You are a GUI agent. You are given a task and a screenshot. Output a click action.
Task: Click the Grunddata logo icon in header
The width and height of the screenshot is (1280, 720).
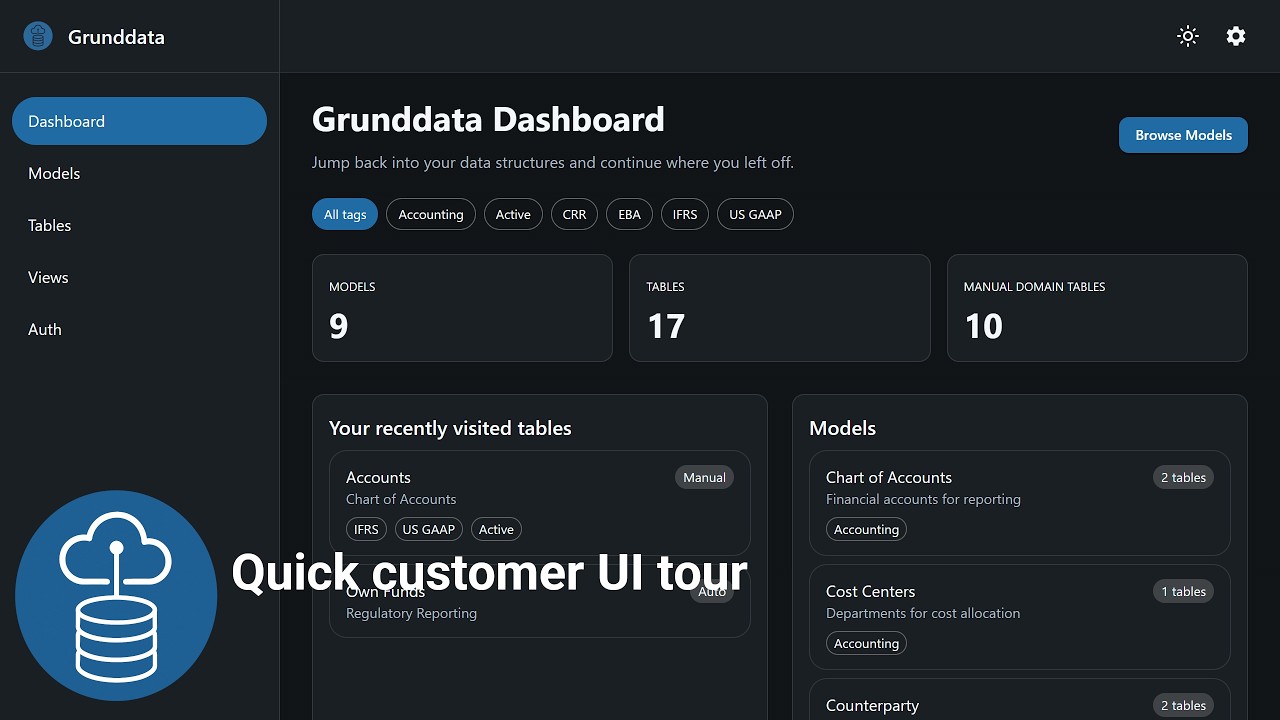point(38,37)
